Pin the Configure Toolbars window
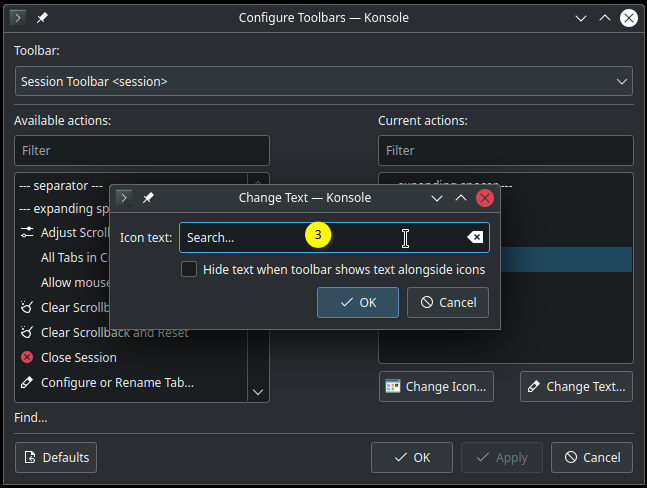The height and width of the screenshot is (488, 647). (42, 18)
